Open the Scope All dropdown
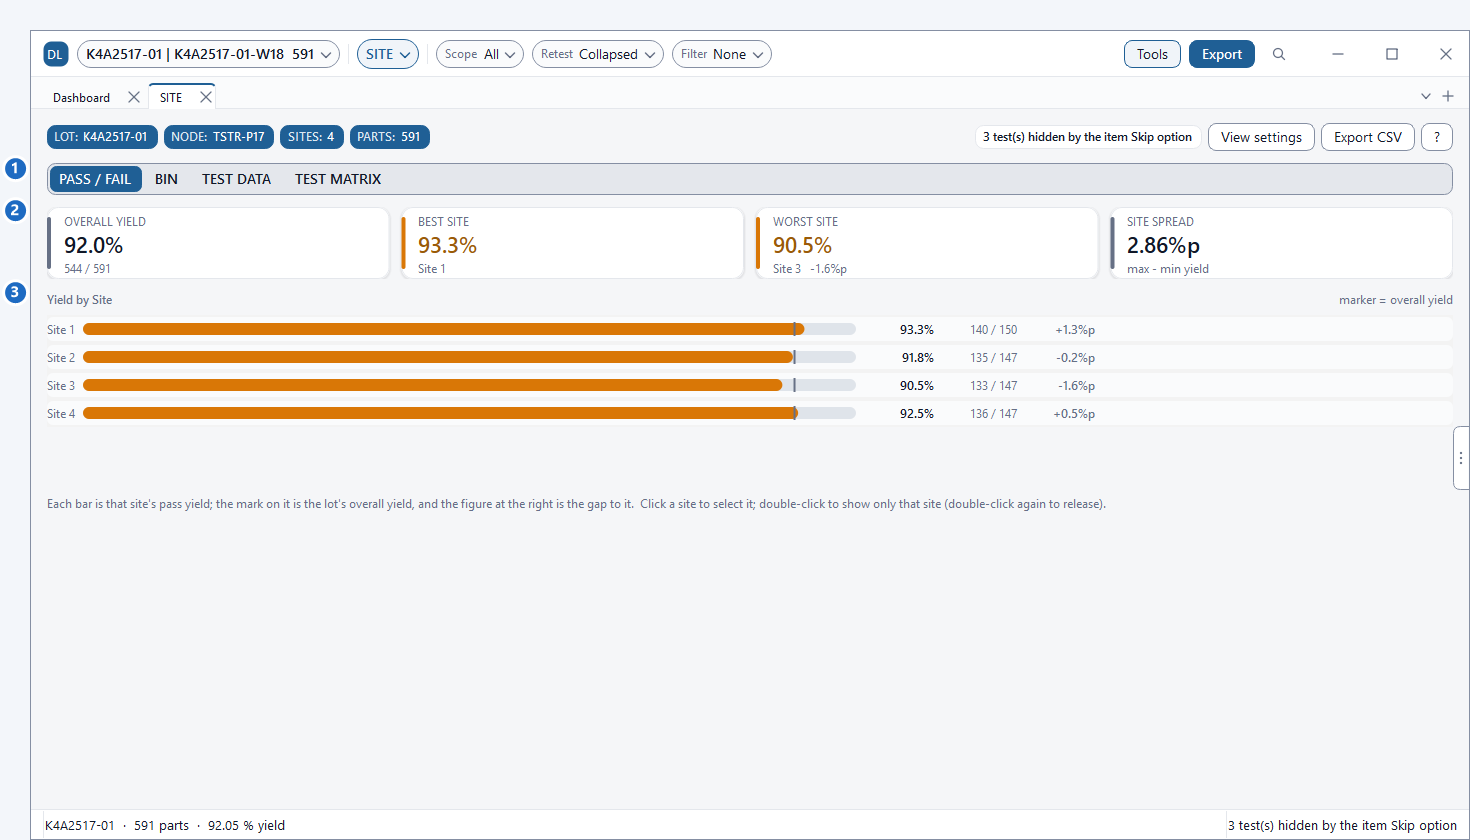Viewport: 1470px width, 840px height. coord(480,54)
